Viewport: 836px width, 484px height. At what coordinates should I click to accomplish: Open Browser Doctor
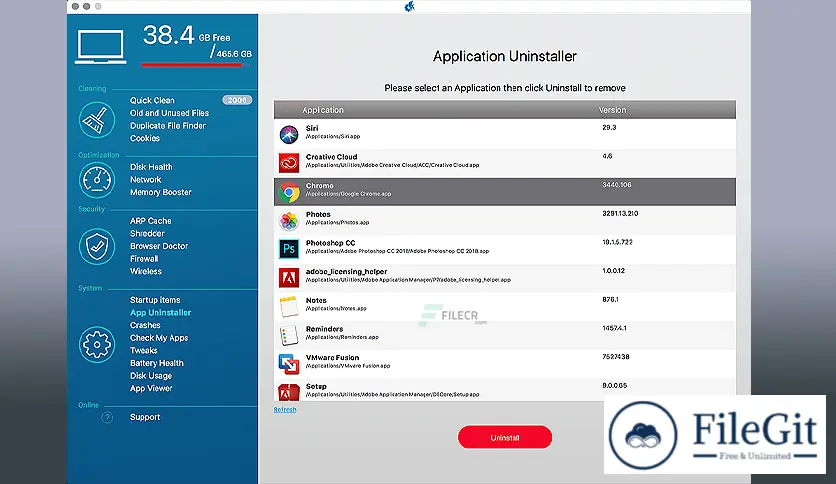coord(159,246)
